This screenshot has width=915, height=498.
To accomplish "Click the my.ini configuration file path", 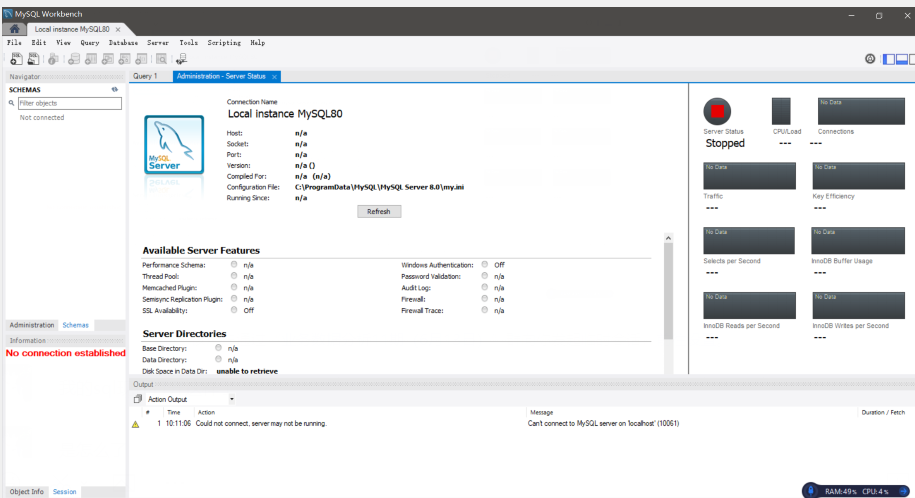I will click(x=379, y=187).
